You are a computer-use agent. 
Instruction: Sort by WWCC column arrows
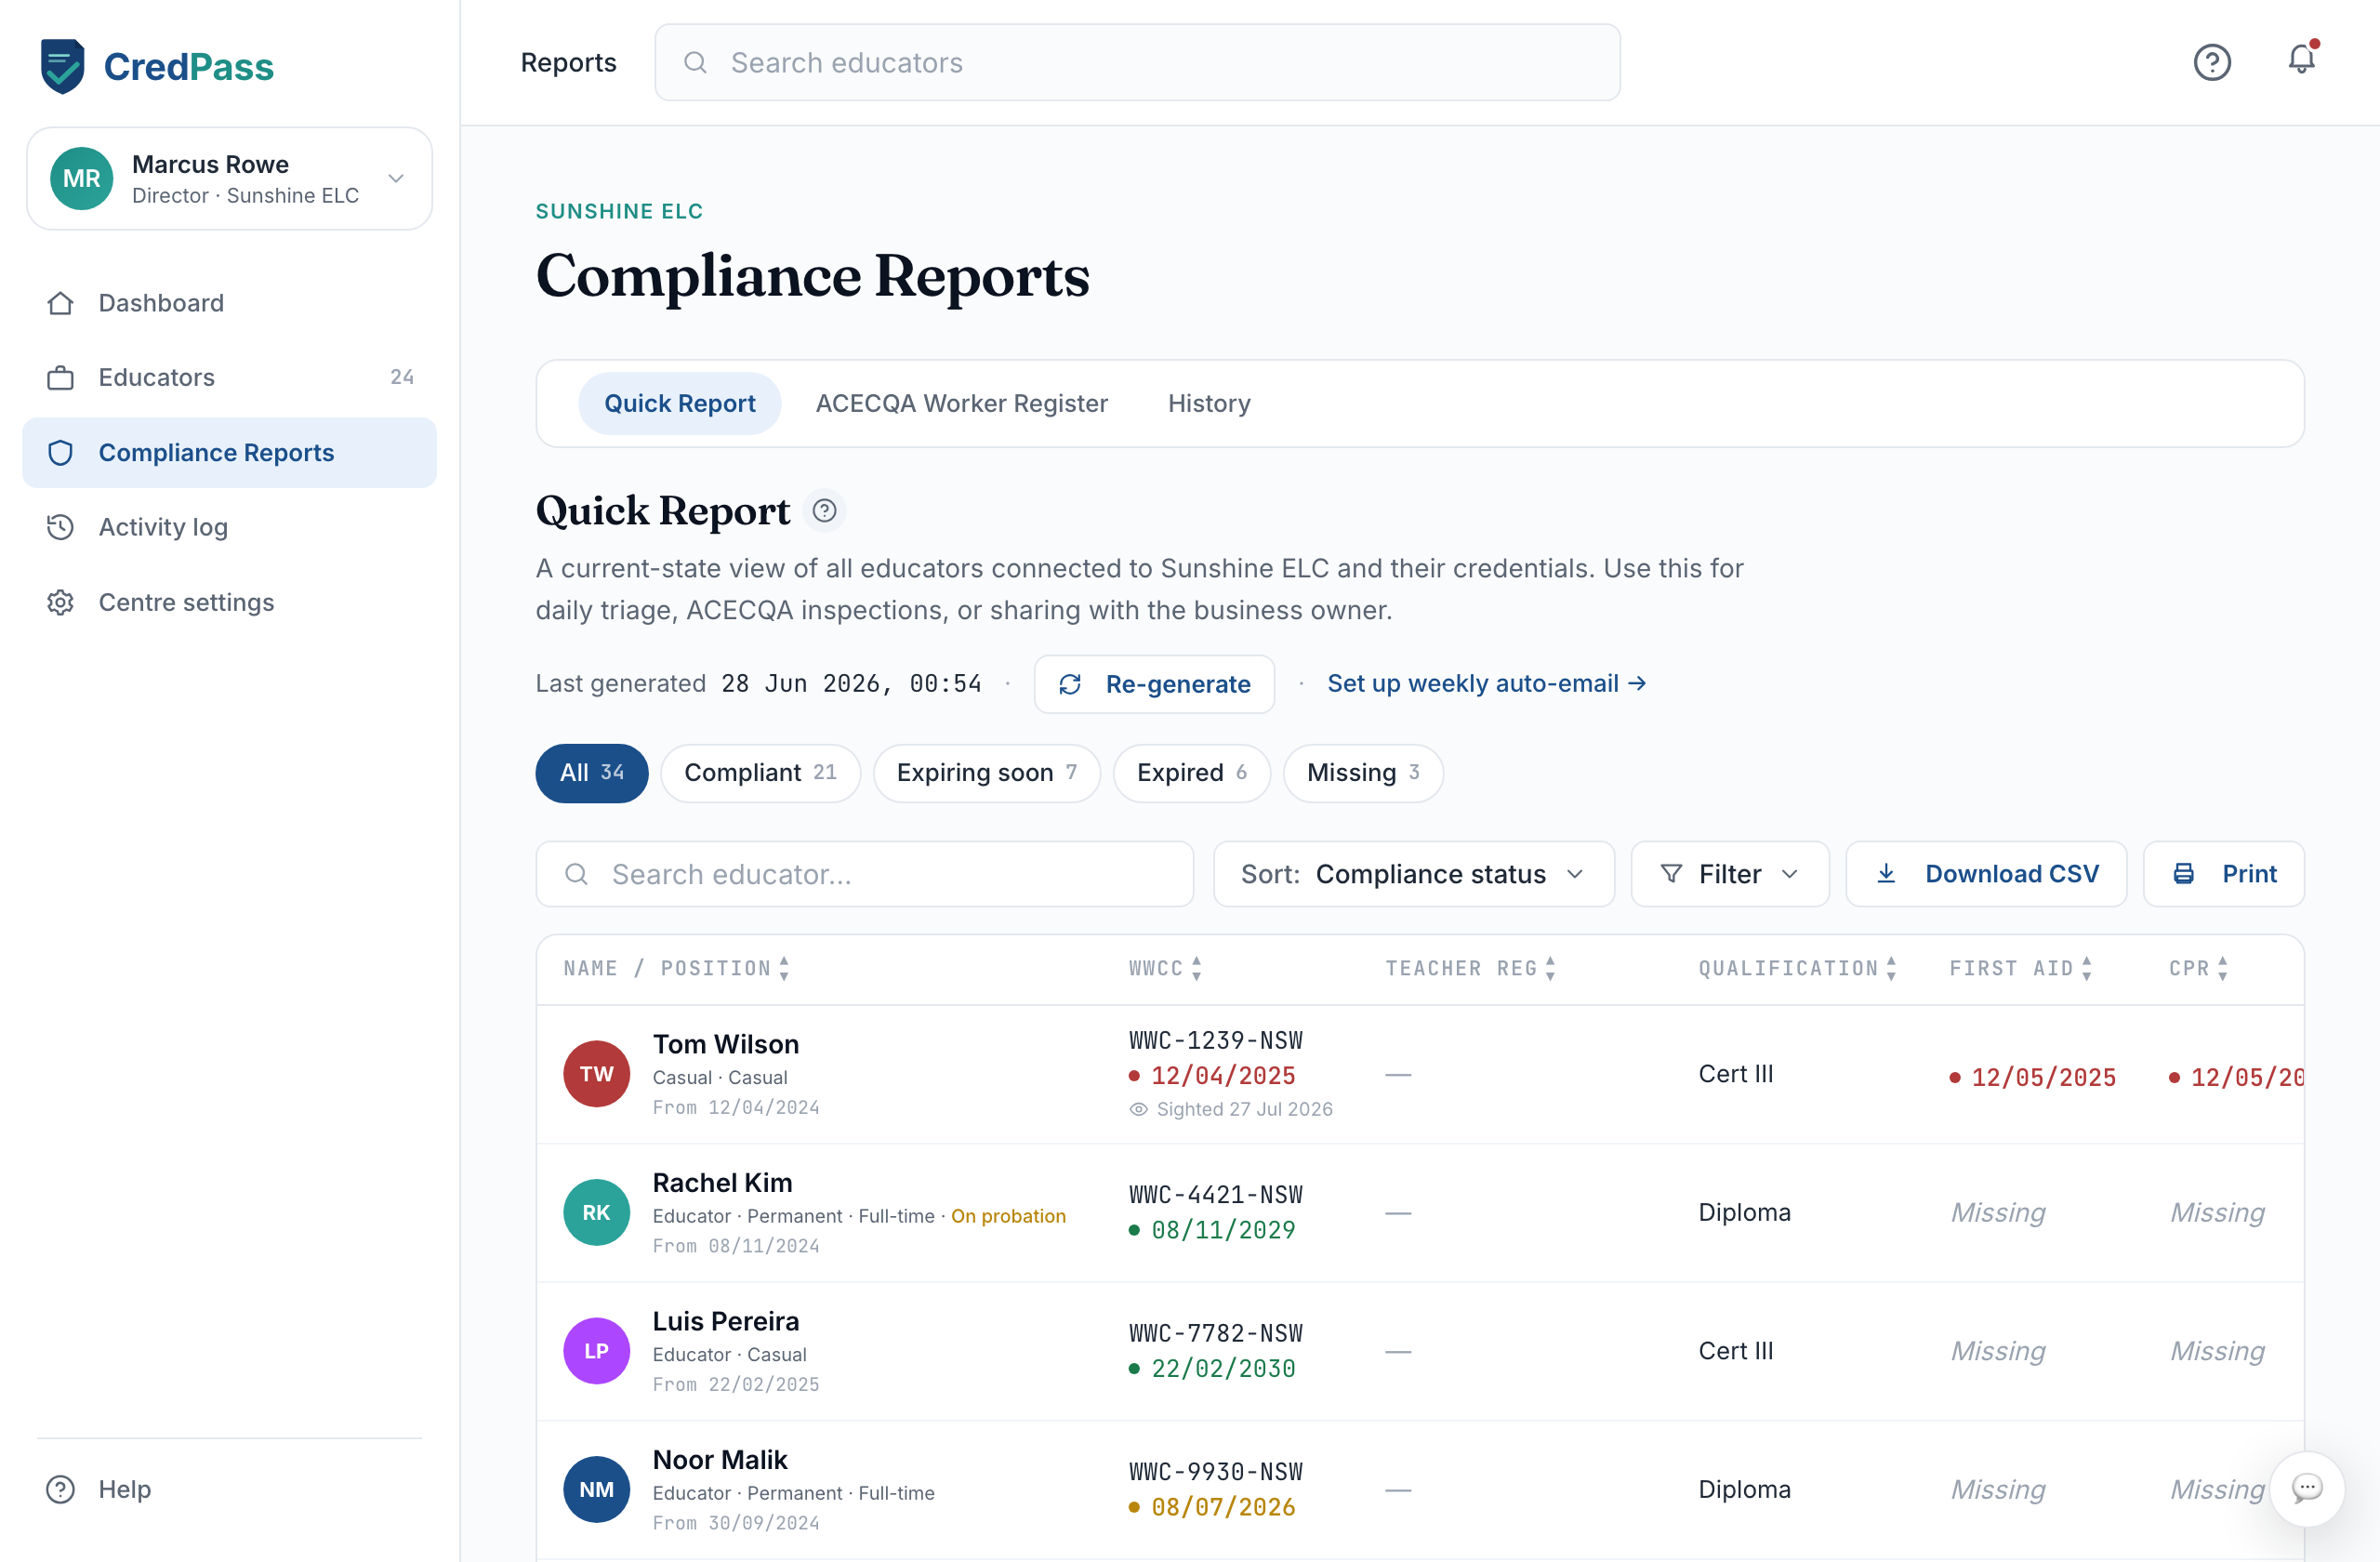coord(1196,968)
